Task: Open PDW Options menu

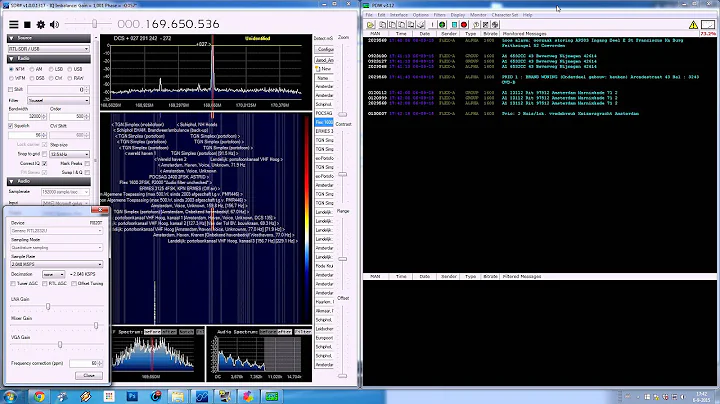Action: pos(420,15)
